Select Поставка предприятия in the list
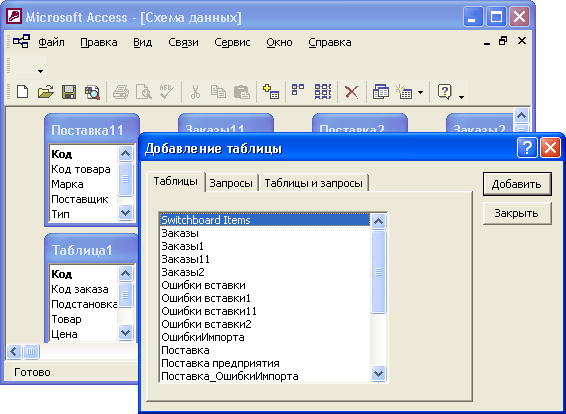This screenshot has width=566, height=414. (x=265, y=363)
